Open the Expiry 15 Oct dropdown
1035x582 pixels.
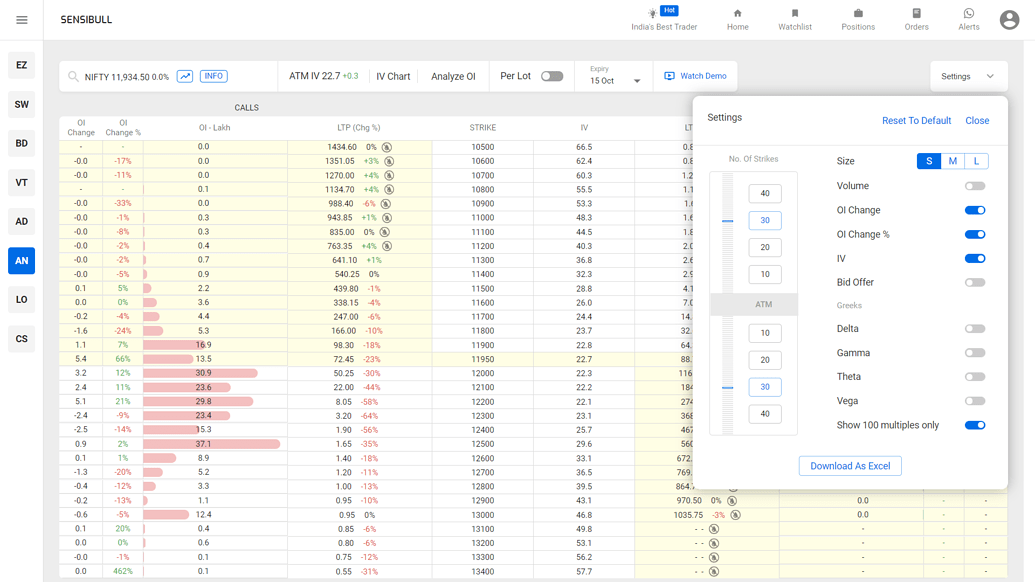(615, 80)
